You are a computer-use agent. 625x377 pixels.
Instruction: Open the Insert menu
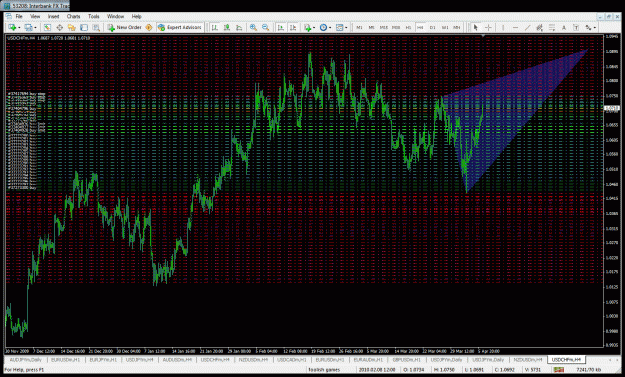[x=53, y=16]
